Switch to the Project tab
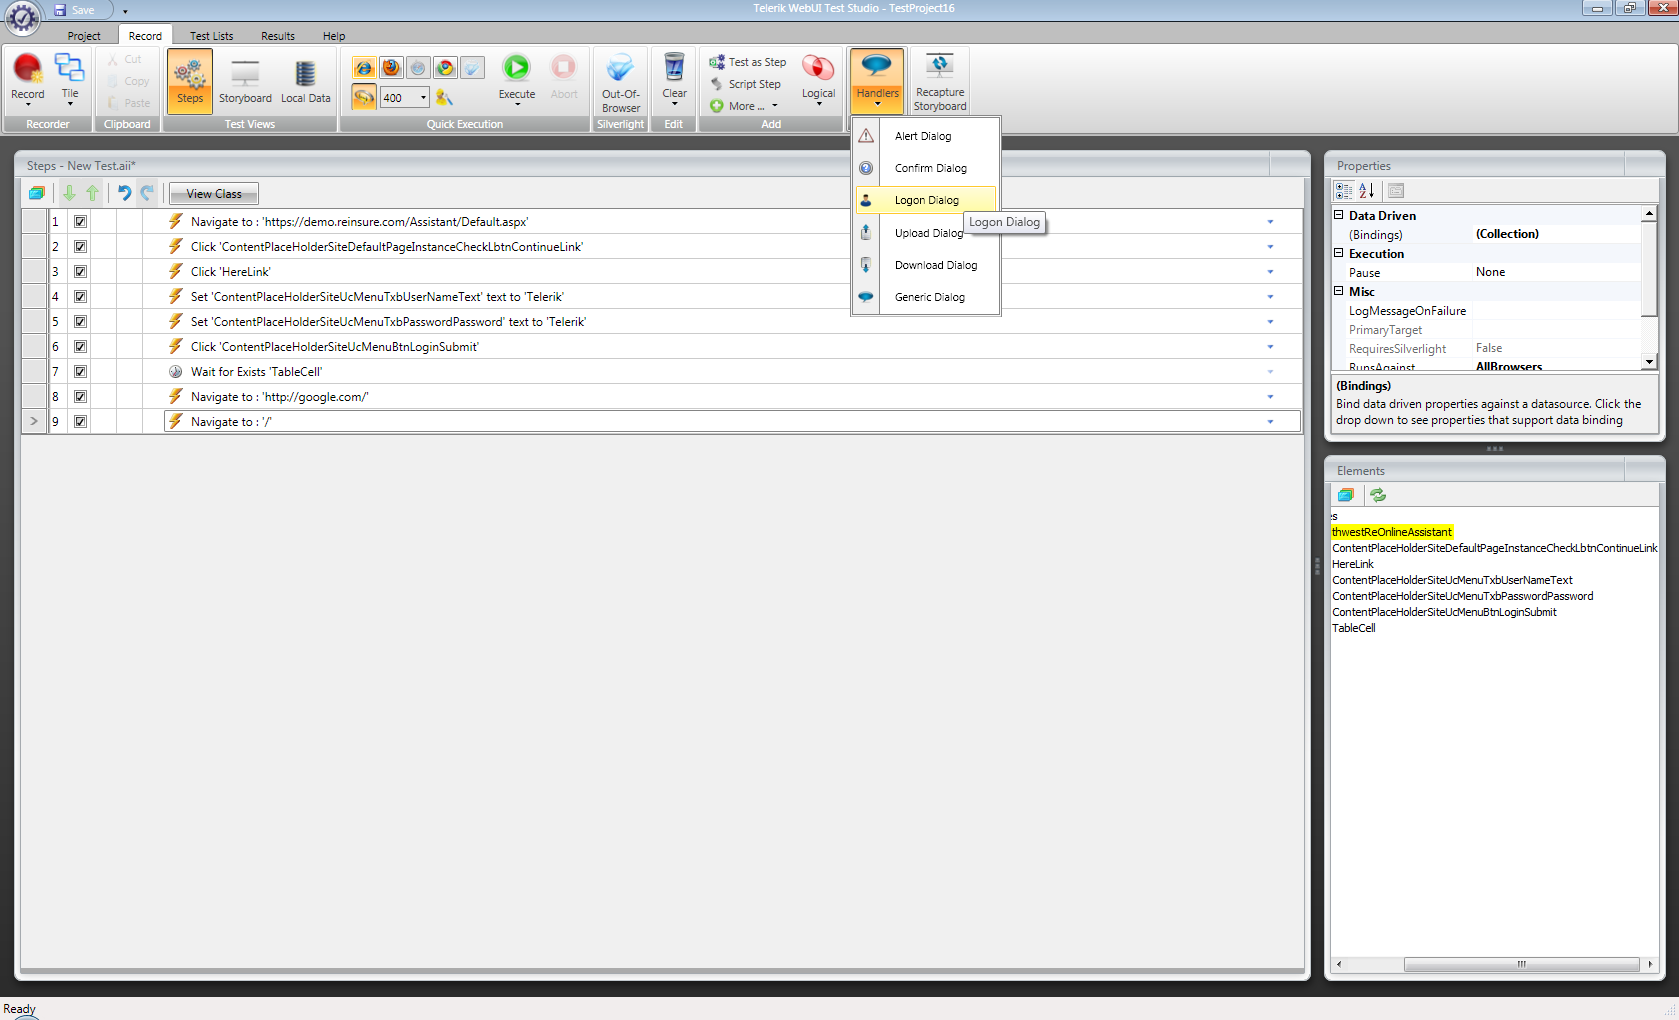1679x1020 pixels. coord(84,36)
